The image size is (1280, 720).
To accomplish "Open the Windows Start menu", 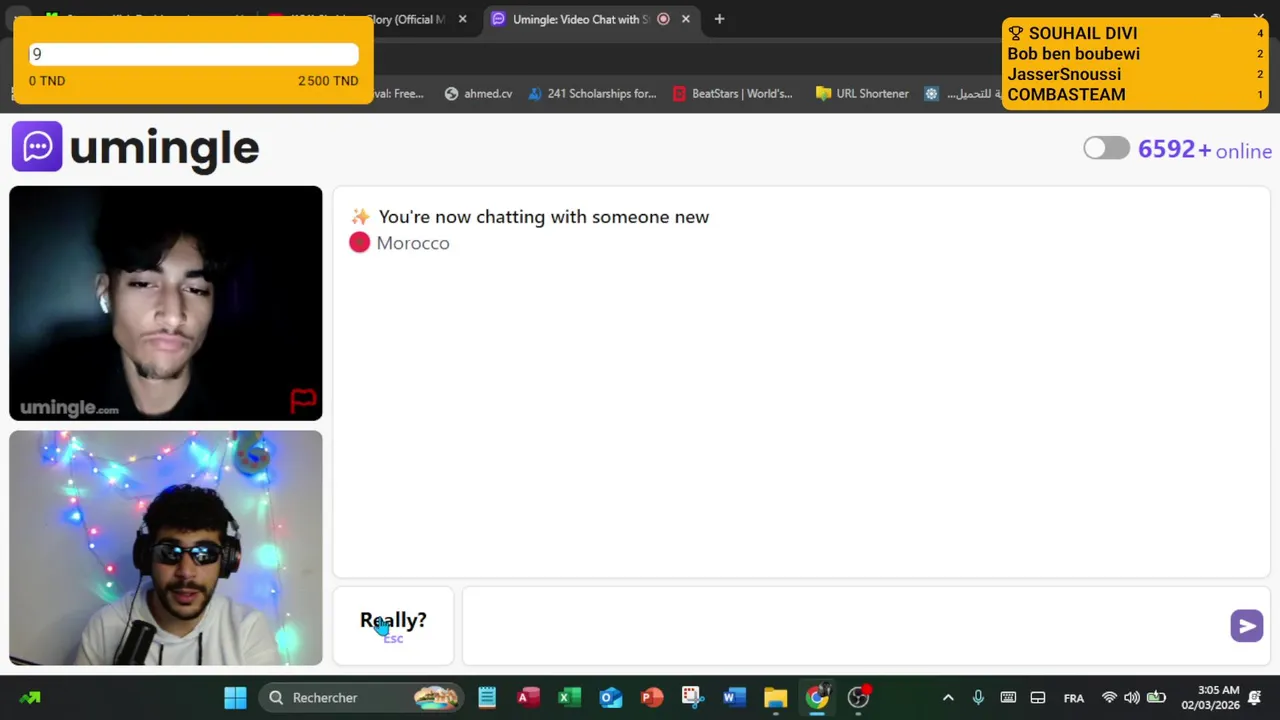I will [x=235, y=698].
